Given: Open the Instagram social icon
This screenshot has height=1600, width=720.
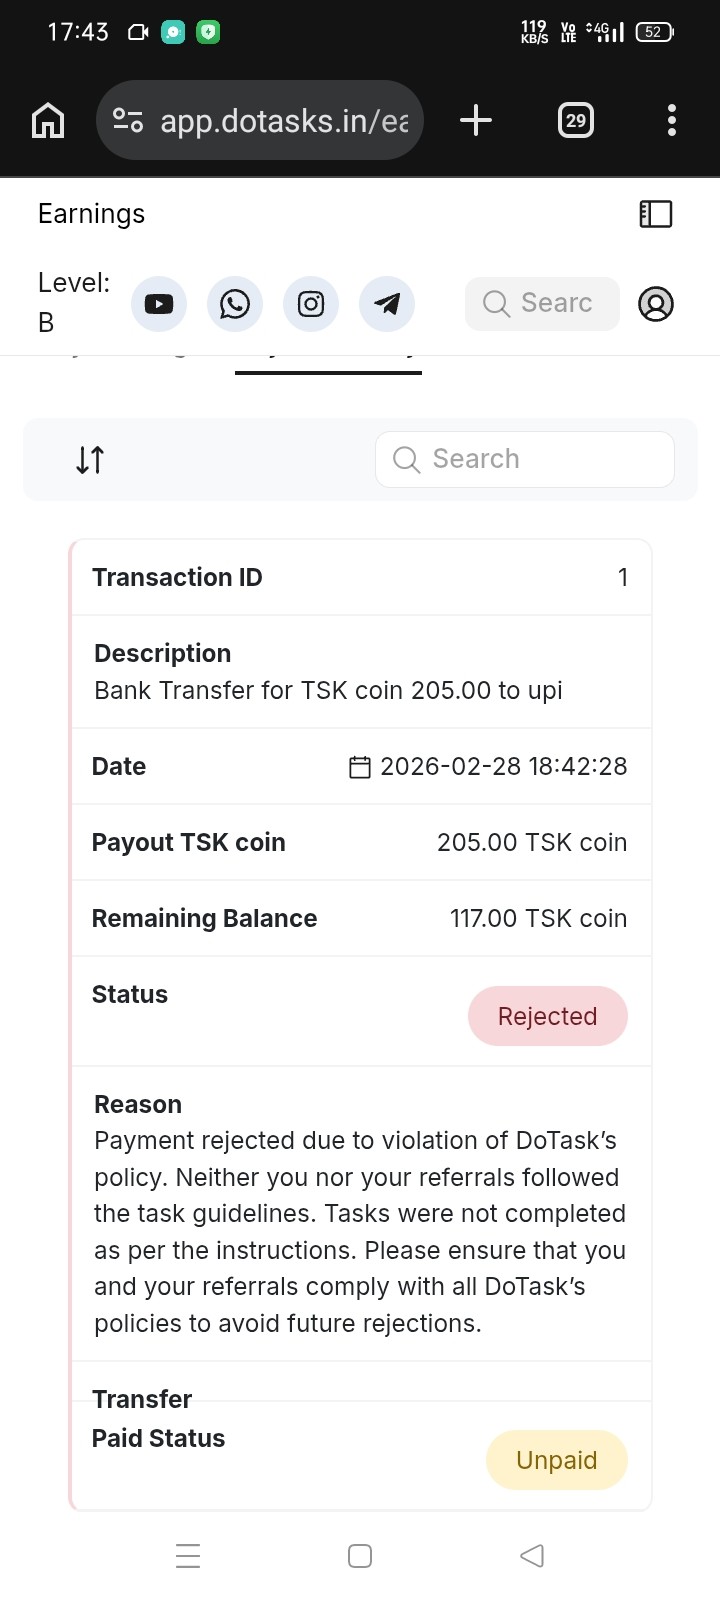Looking at the screenshot, I should tap(311, 304).
